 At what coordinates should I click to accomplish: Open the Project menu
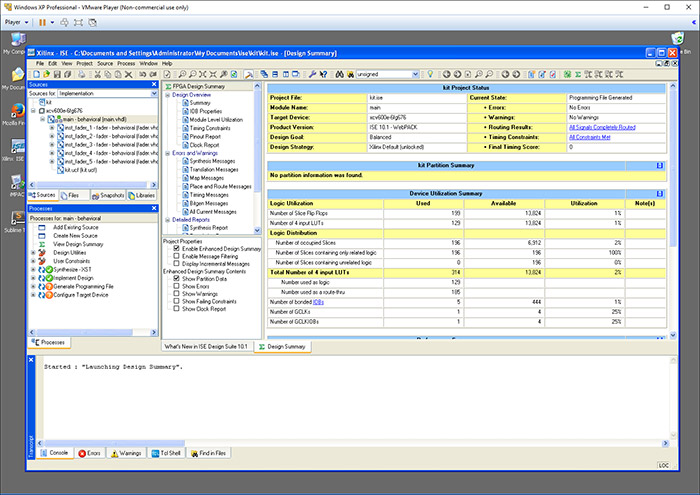(x=84, y=63)
